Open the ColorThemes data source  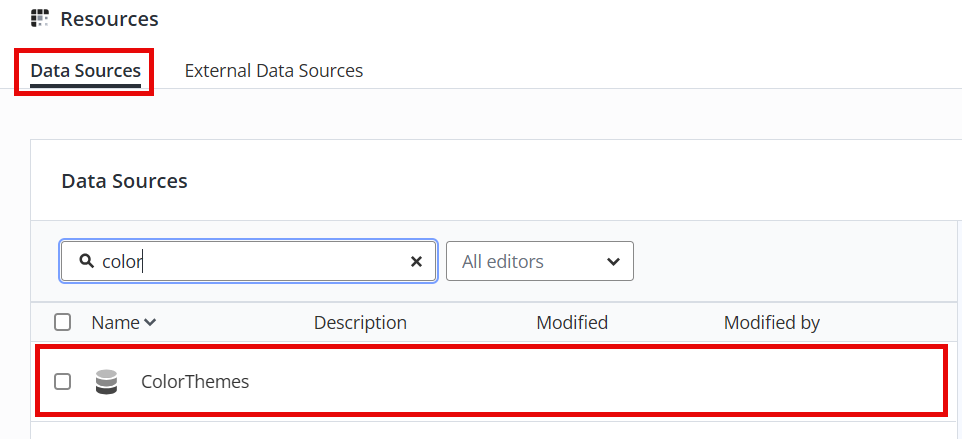click(195, 381)
